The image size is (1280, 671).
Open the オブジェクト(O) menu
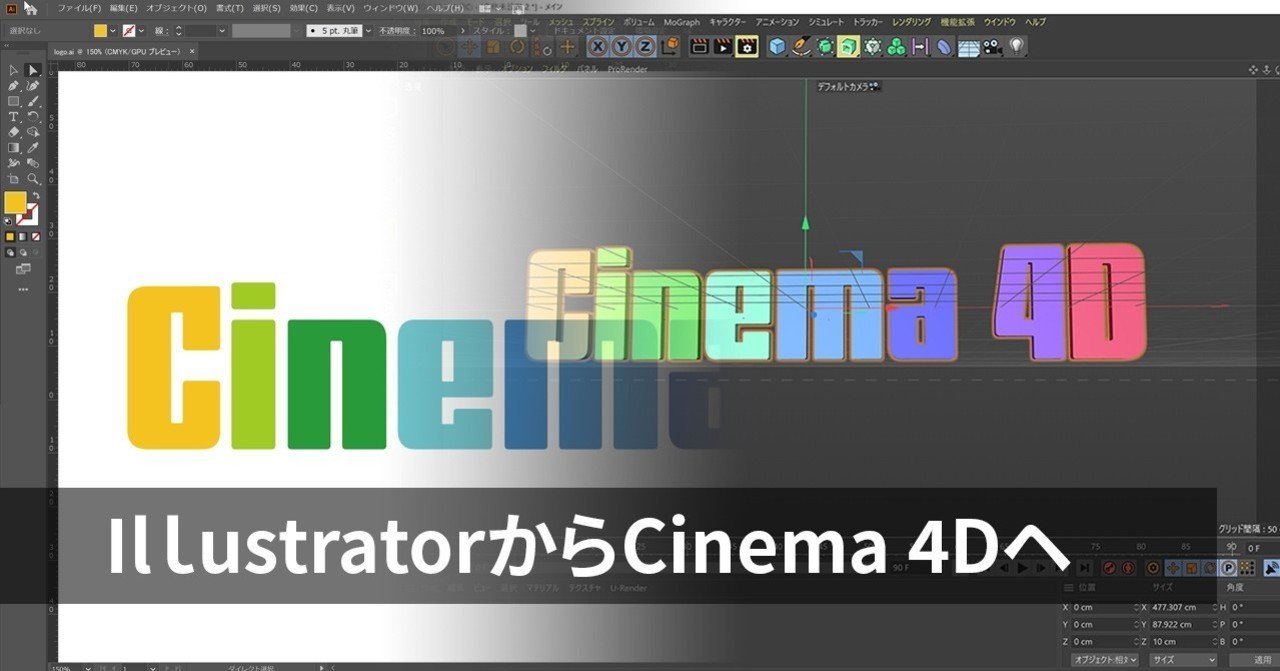coord(177,8)
